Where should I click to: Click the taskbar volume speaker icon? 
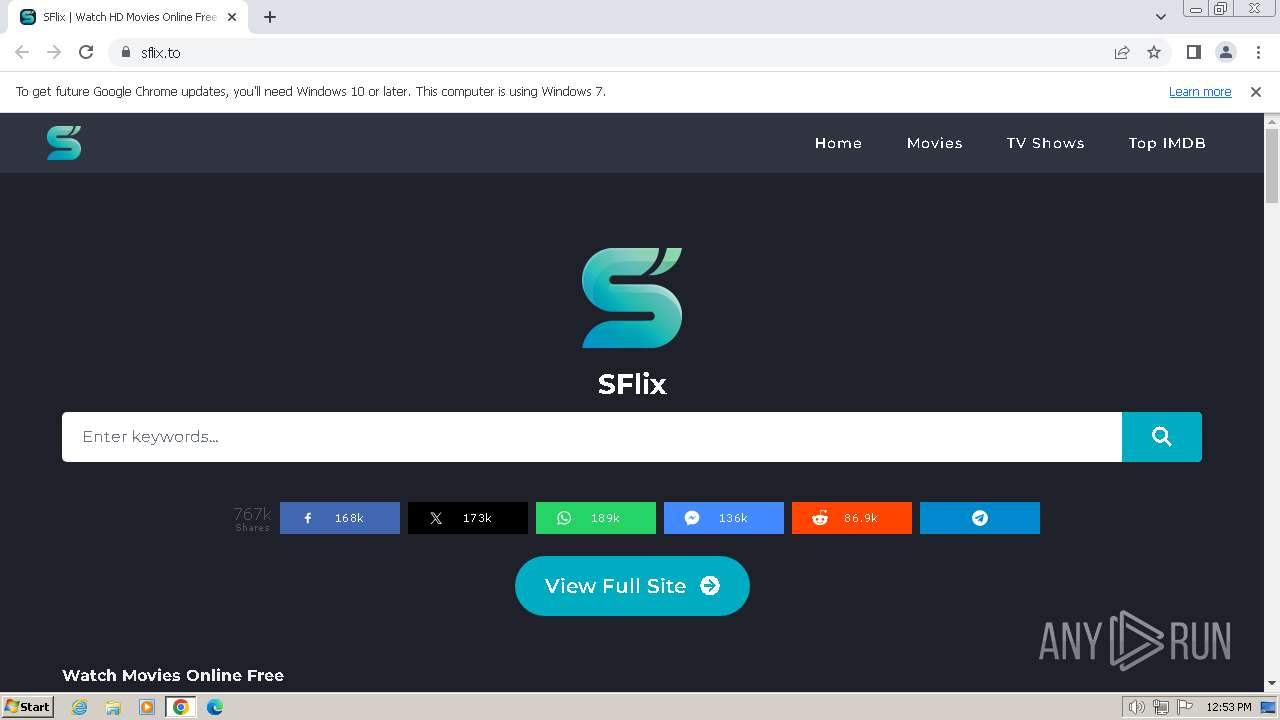(1137, 707)
